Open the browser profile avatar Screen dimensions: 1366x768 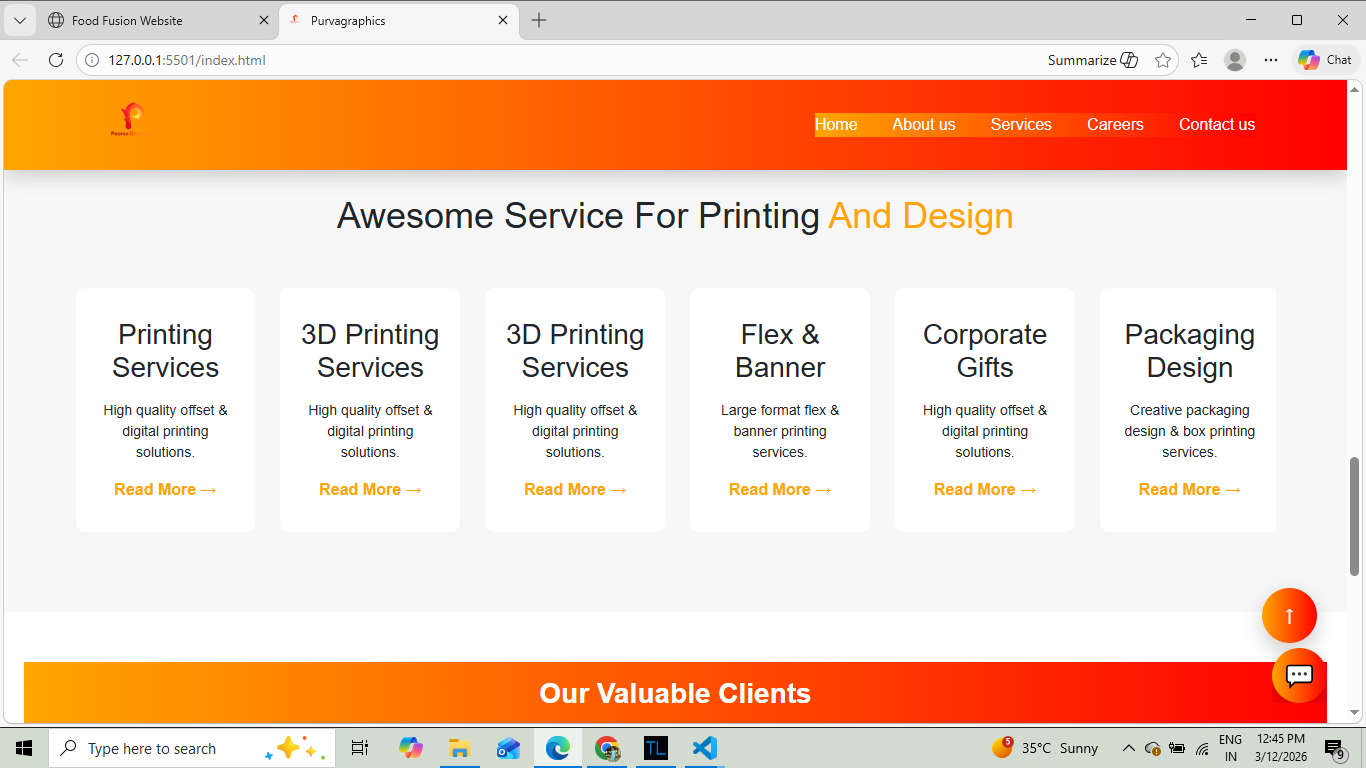[1235, 60]
